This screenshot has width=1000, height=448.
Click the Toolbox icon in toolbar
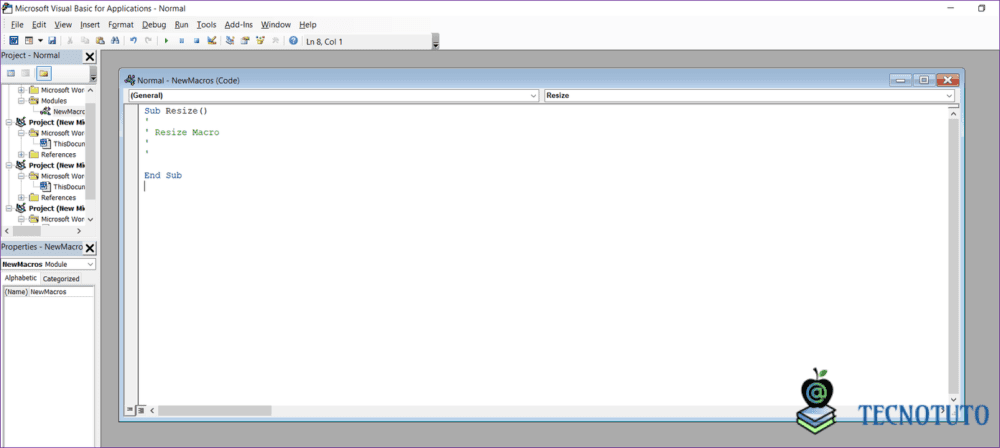tap(275, 40)
